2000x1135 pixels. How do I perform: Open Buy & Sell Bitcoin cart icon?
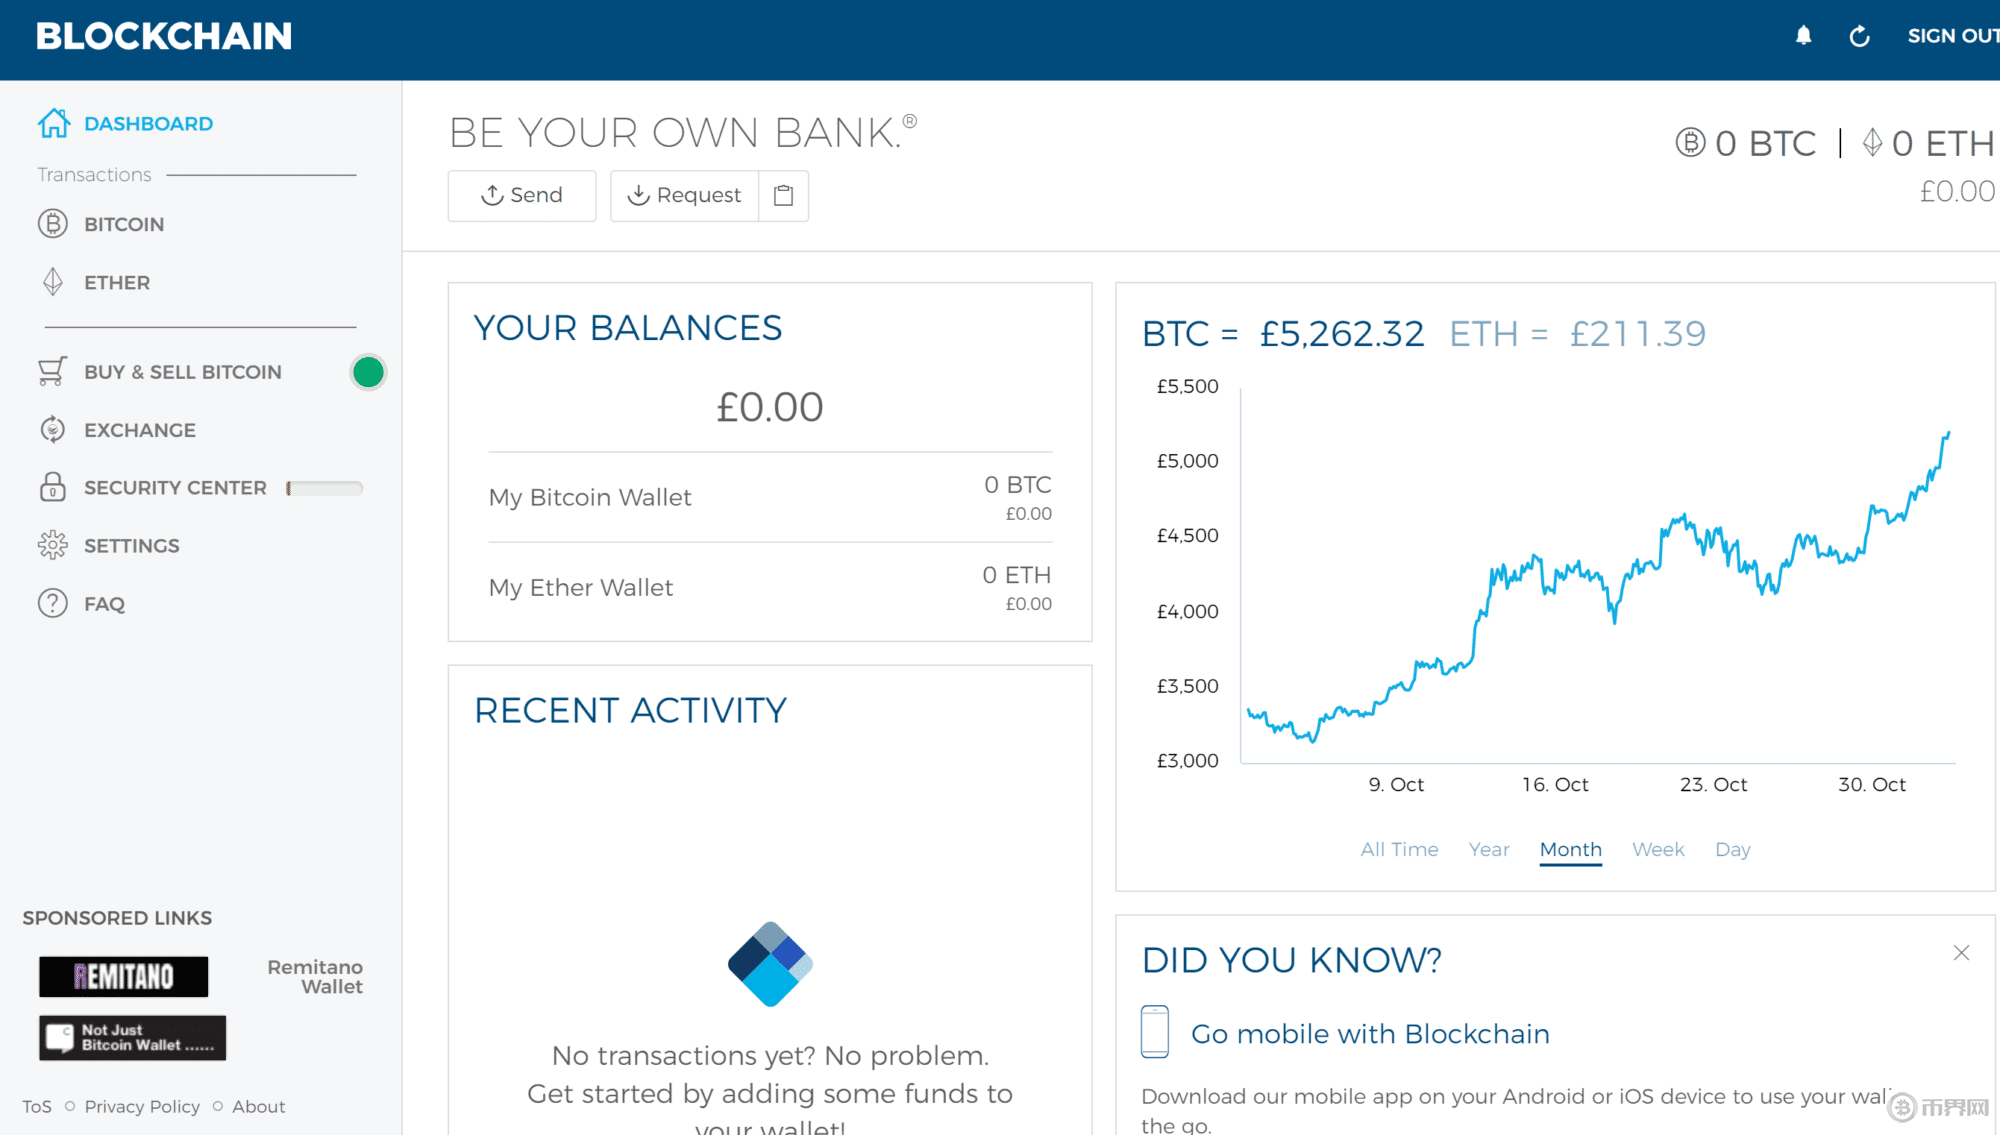pos(53,371)
